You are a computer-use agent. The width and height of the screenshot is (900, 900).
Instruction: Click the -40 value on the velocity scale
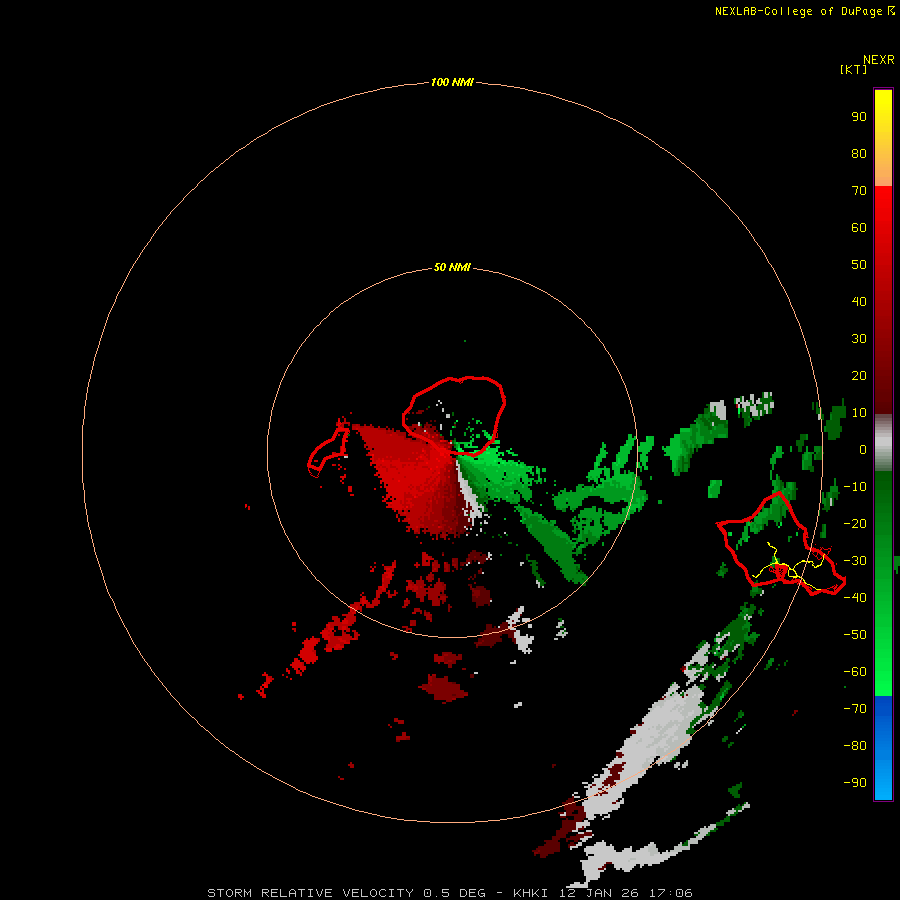click(x=855, y=598)
